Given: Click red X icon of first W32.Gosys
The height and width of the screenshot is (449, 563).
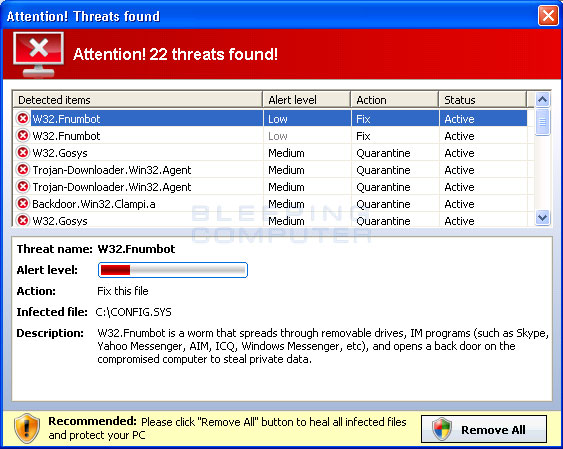Looking at the screenshot, I should click(x=23, y=153).
